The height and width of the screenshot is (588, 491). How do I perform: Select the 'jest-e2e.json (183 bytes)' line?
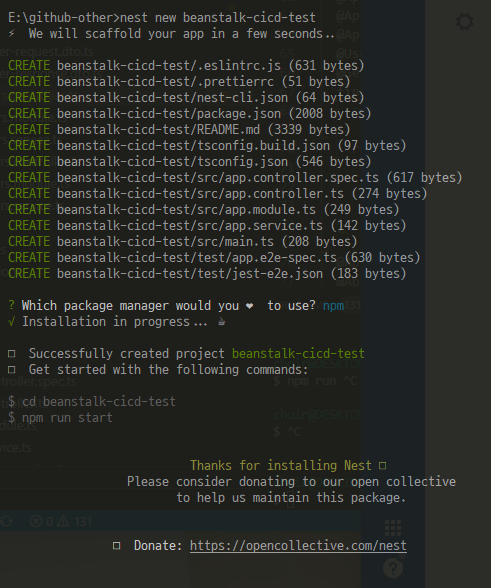pos(207,274)
